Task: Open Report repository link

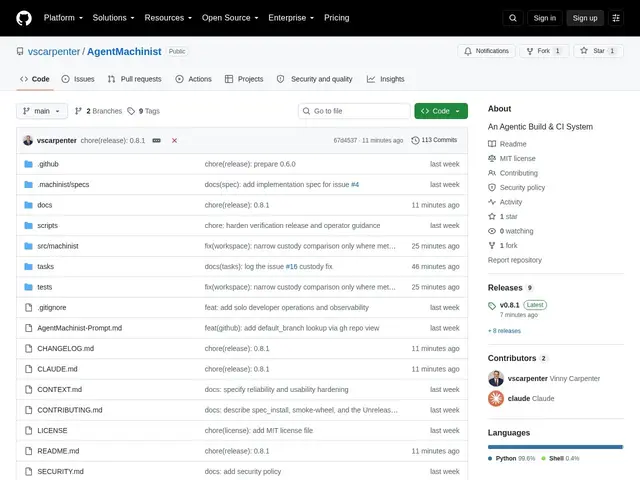Action: [x=515, y=260]
